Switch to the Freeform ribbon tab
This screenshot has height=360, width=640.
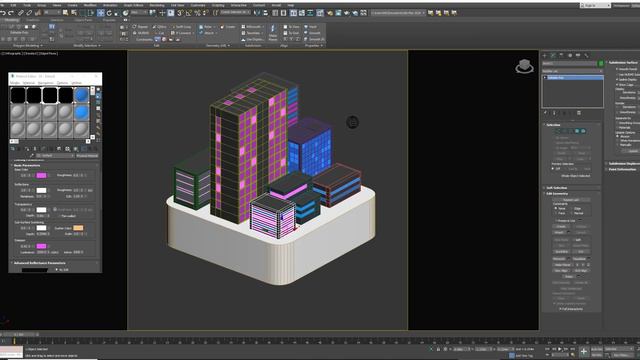33,20
